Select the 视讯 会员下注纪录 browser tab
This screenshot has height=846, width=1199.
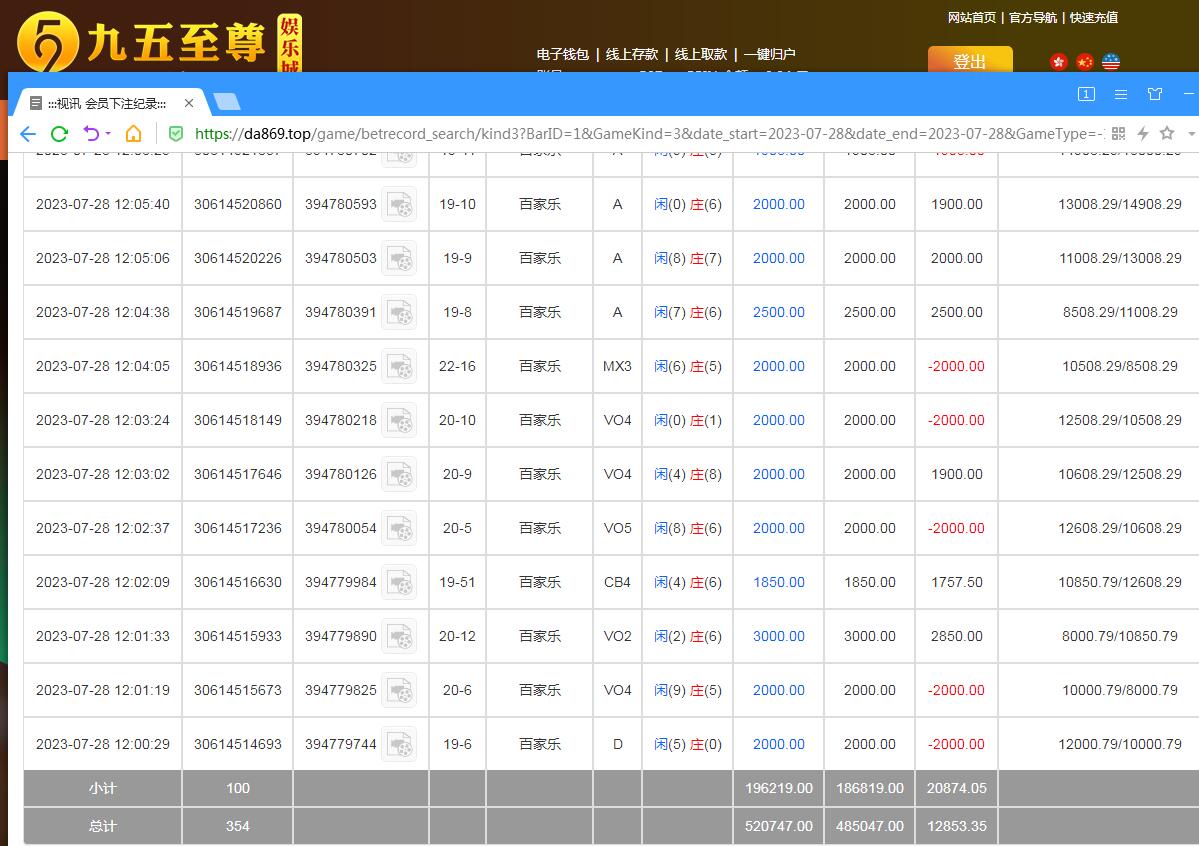[107, 103]
